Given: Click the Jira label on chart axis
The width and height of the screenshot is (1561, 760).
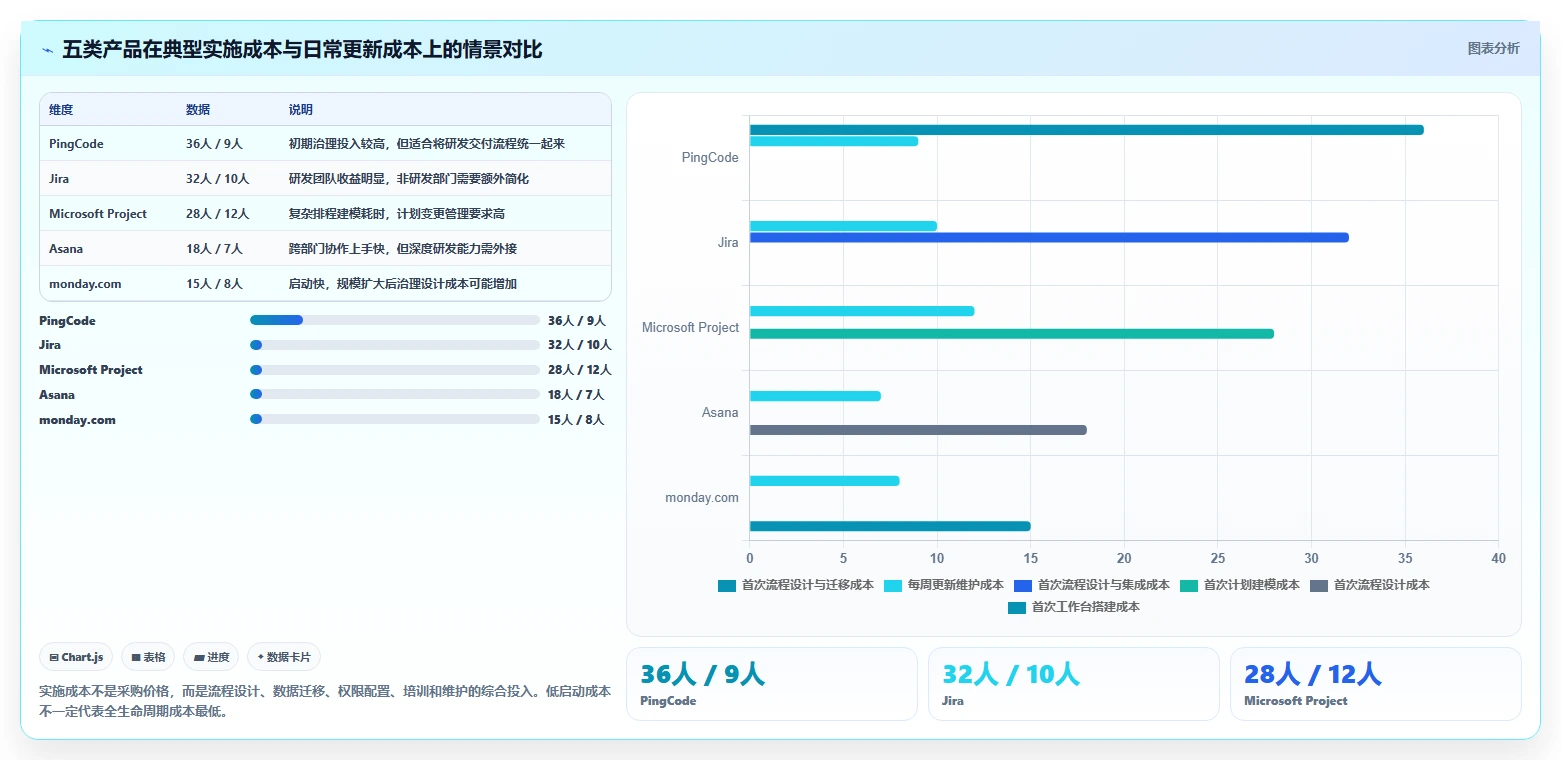Looking at the screenshot, I should coord(728,243).
